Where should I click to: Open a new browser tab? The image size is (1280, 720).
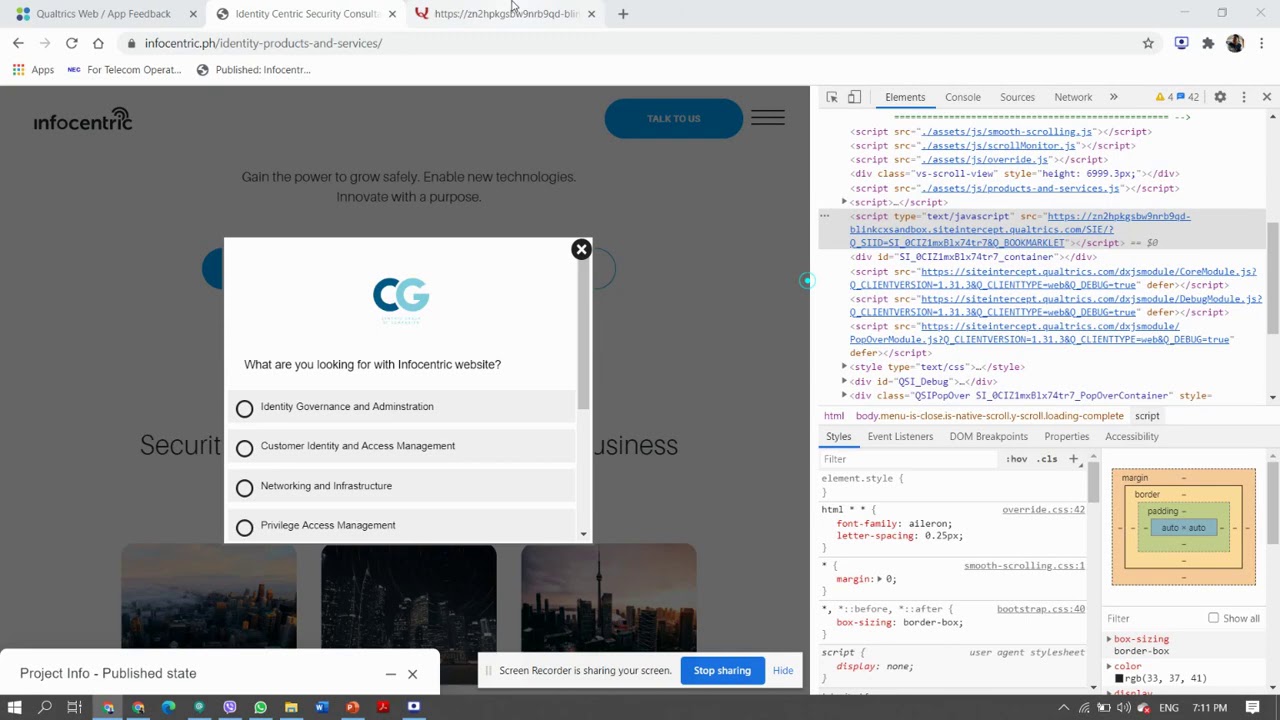click(x=623, y=14)
